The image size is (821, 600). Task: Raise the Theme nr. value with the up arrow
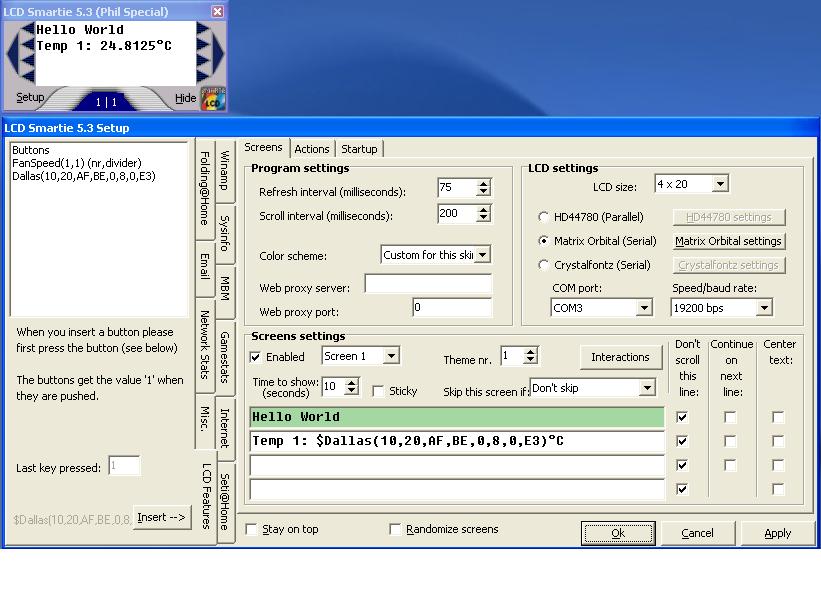coord(531,352)
